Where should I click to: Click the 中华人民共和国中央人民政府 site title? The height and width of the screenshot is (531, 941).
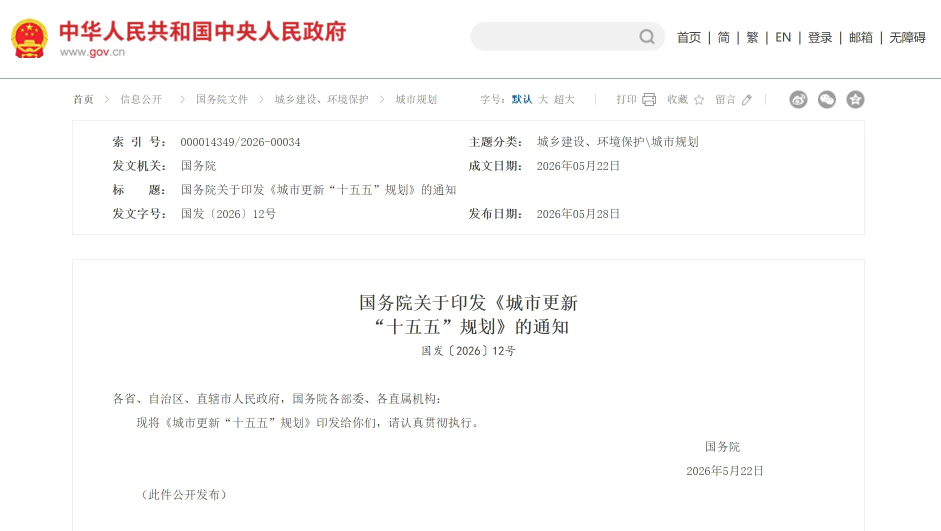pyautogui.click(x=203, y=32)
